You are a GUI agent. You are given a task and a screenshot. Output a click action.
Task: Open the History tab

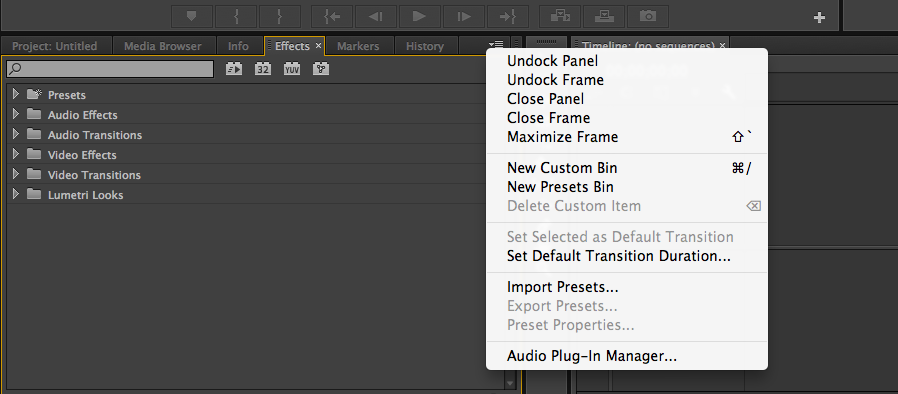[x=425, y=46]
